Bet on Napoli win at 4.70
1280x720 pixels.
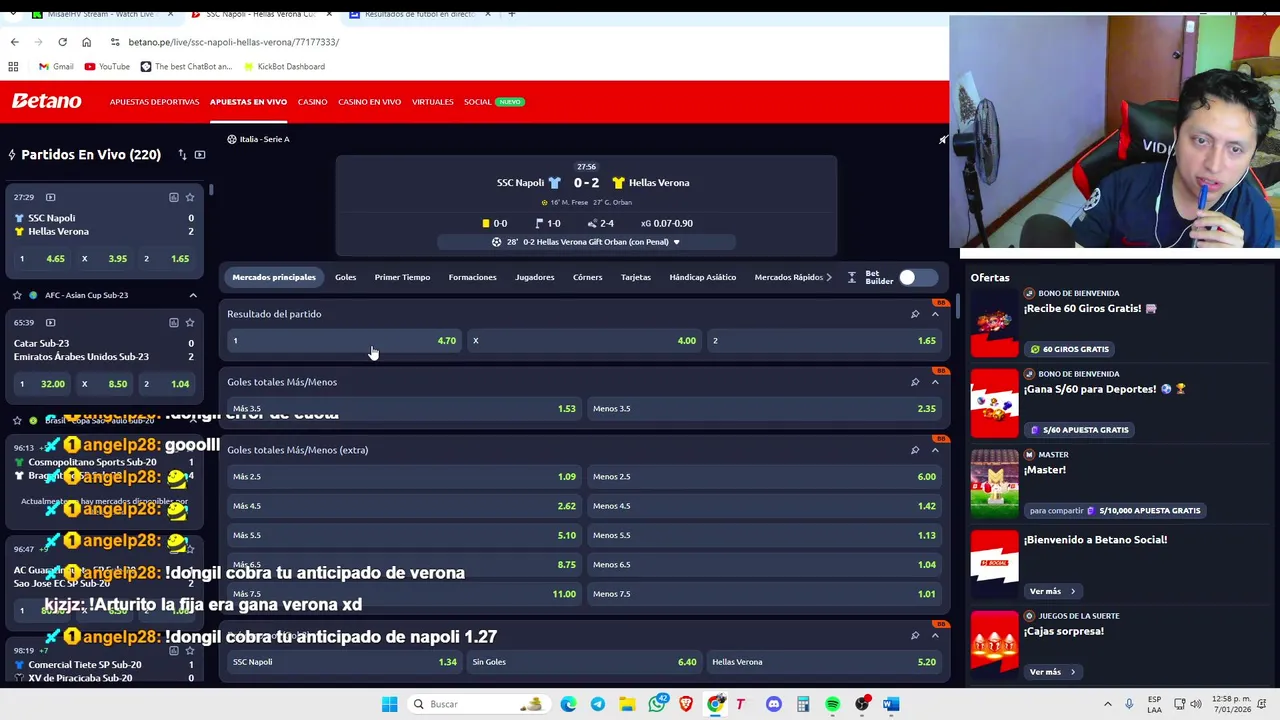click(345, 341)
